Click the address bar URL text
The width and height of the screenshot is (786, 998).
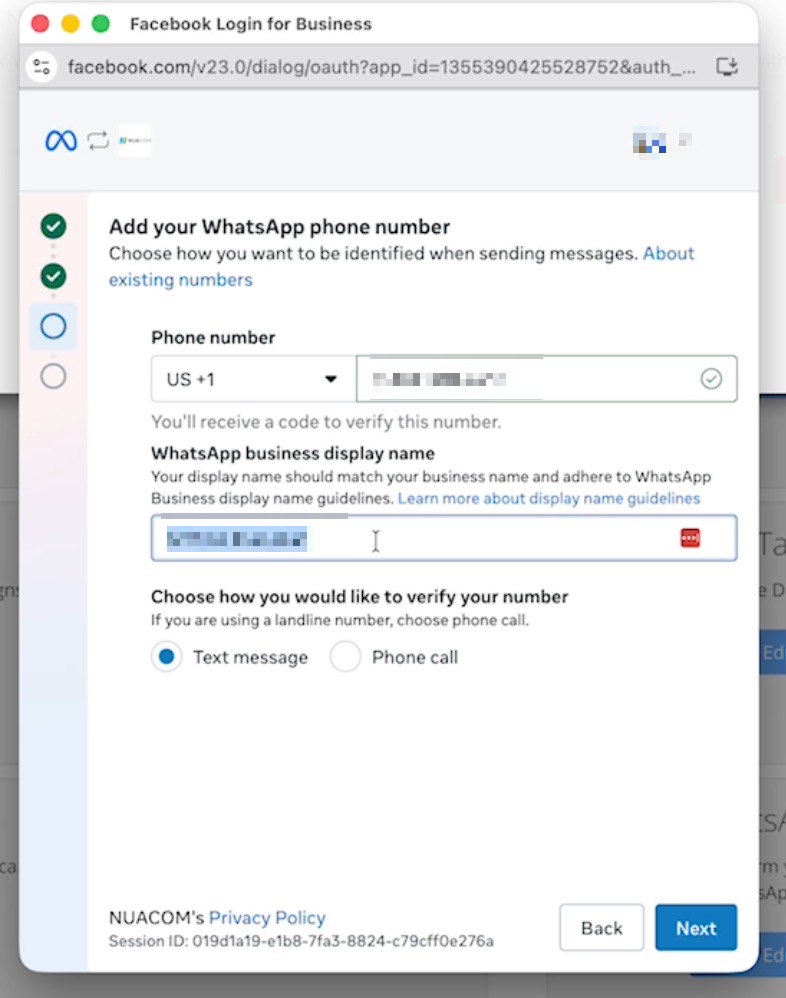[381, 67]
